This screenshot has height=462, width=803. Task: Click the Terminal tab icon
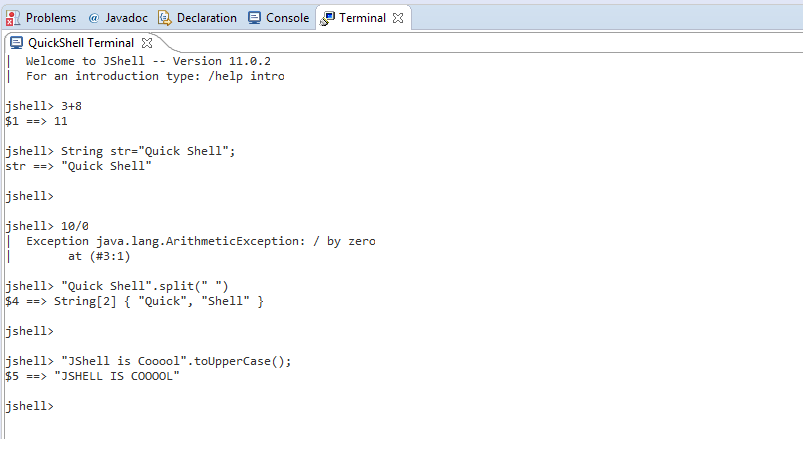327,18
